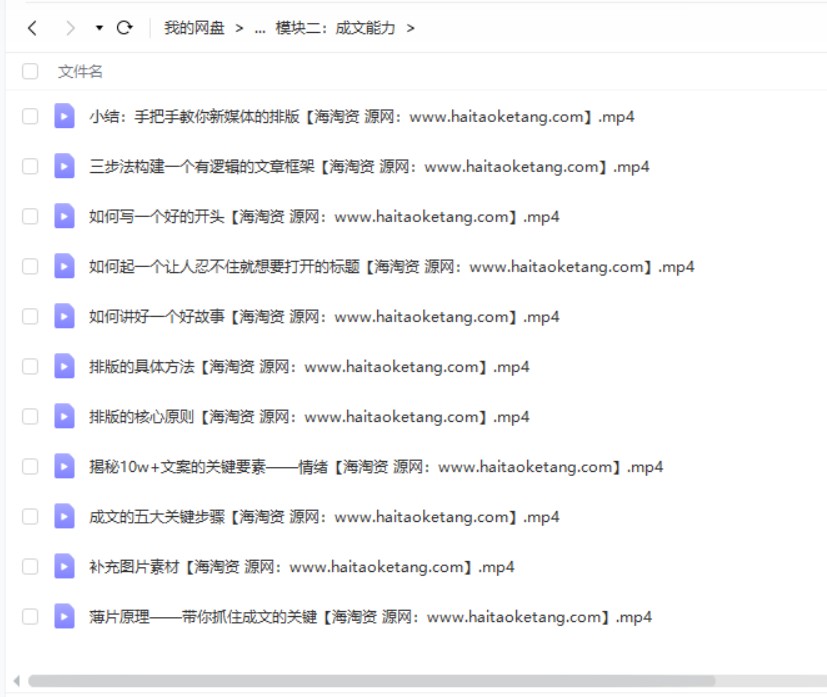
Task: Navigate to 我的网盘 in breadcrumb
Action: pos(194,27)
